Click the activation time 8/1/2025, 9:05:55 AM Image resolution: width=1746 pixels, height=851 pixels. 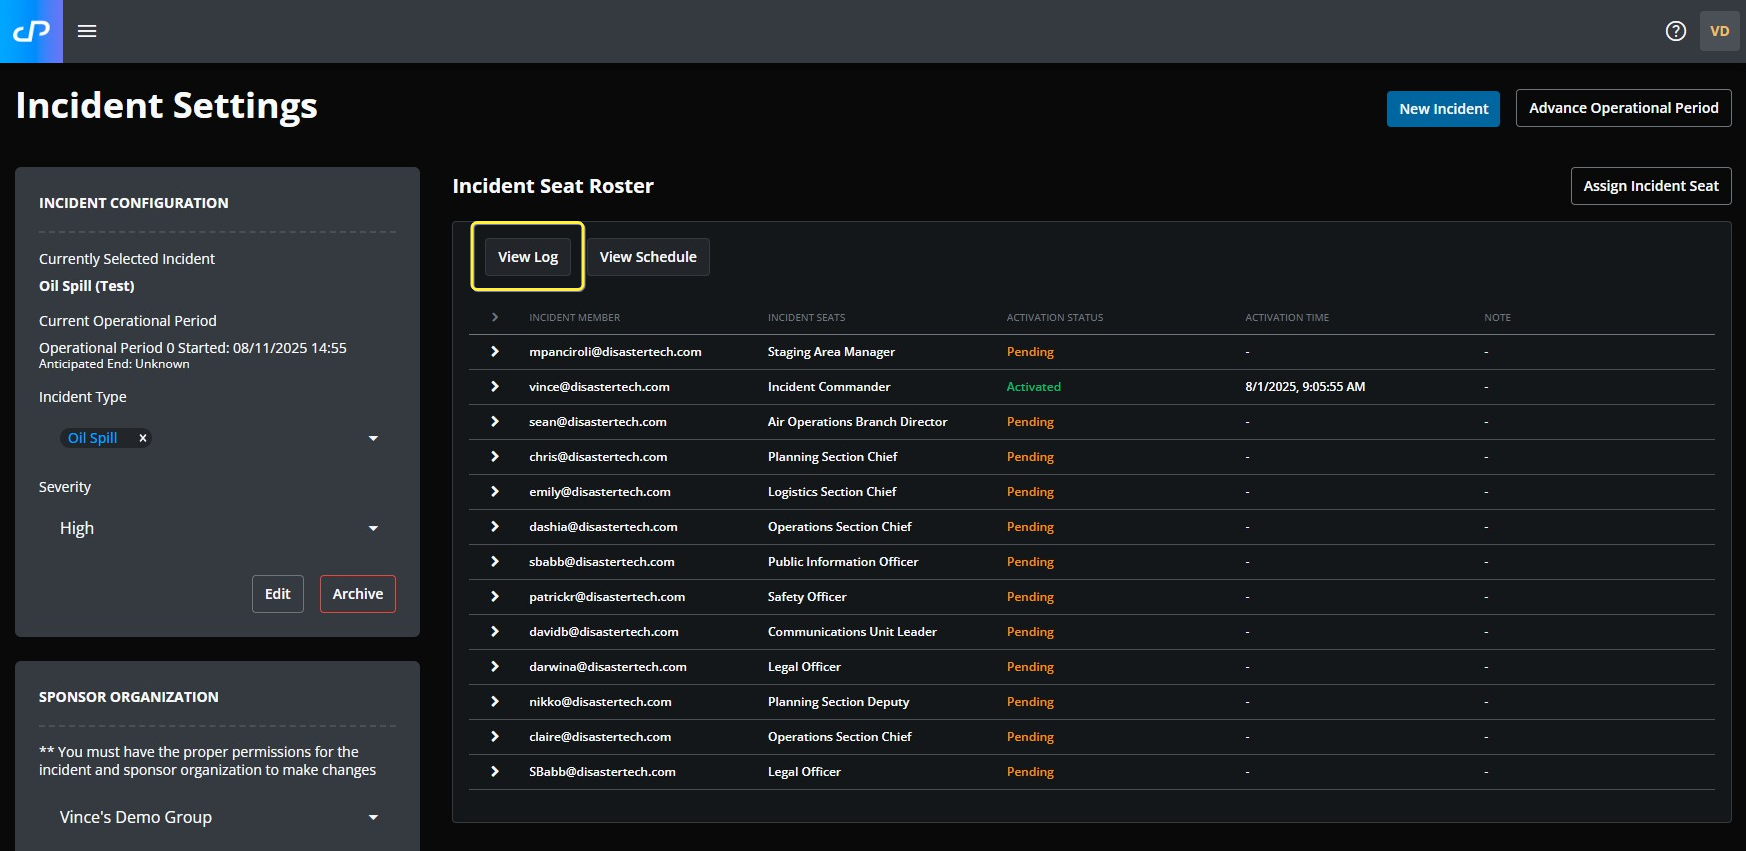(x=1305, y=387)
